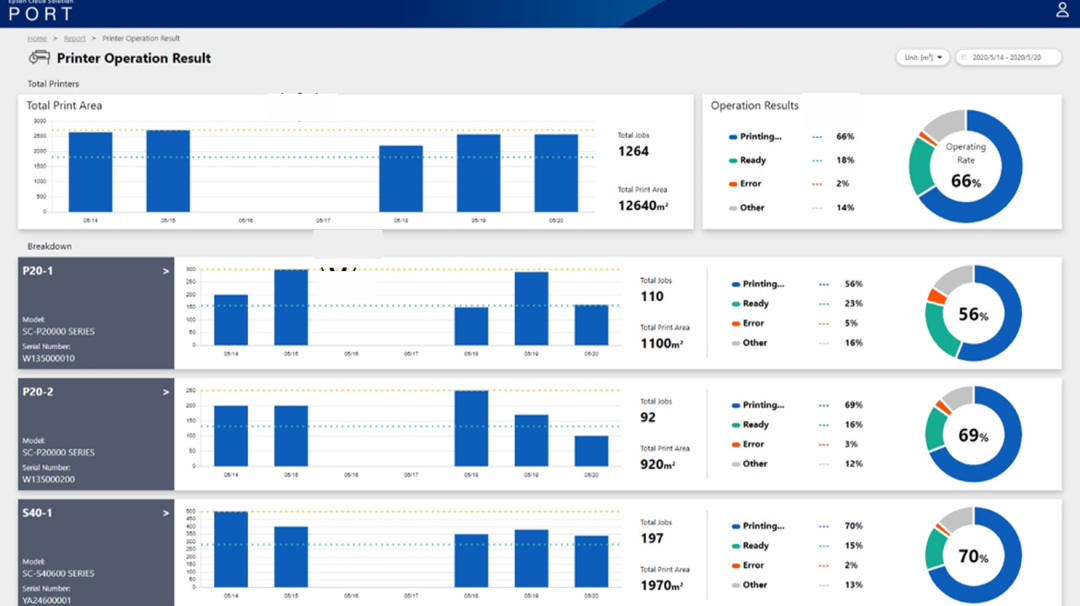This screenshot has height=606, width=1080.
Task: Click the printer icon beside the page title
Action: 39,58
